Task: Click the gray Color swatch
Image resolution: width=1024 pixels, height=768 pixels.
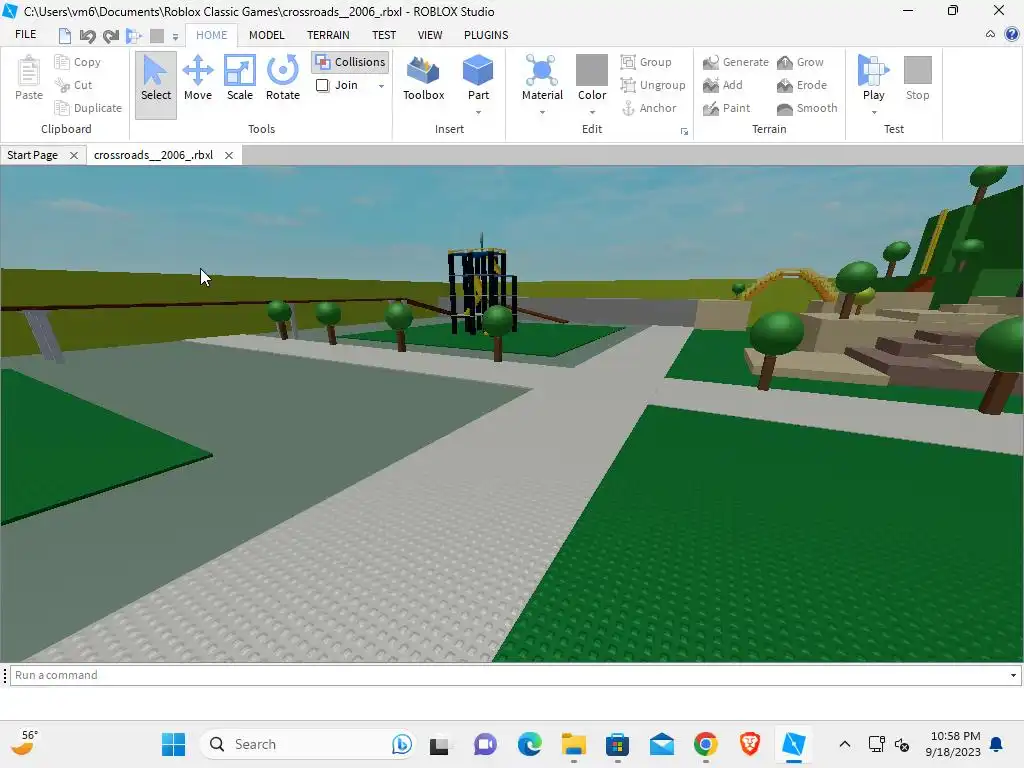Action: tap(592, 70)
